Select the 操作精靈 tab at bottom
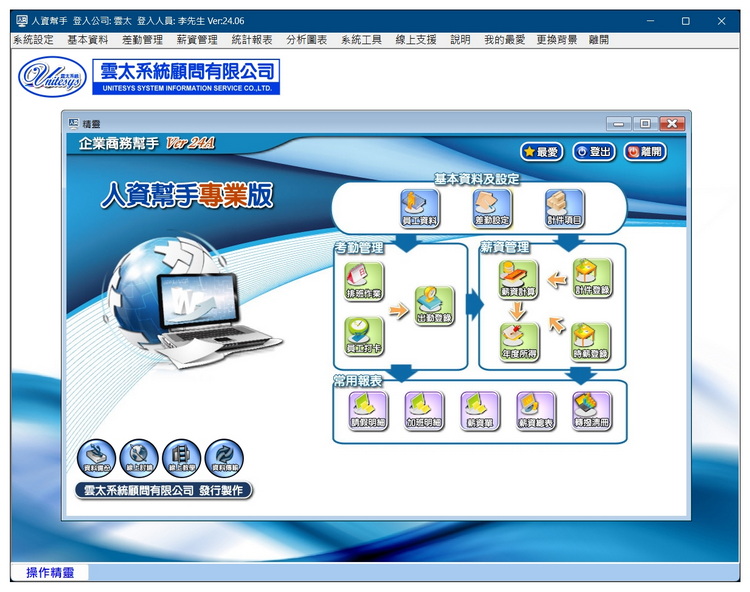The height and width of the screenshot is (592, 750). coord(51,573)
